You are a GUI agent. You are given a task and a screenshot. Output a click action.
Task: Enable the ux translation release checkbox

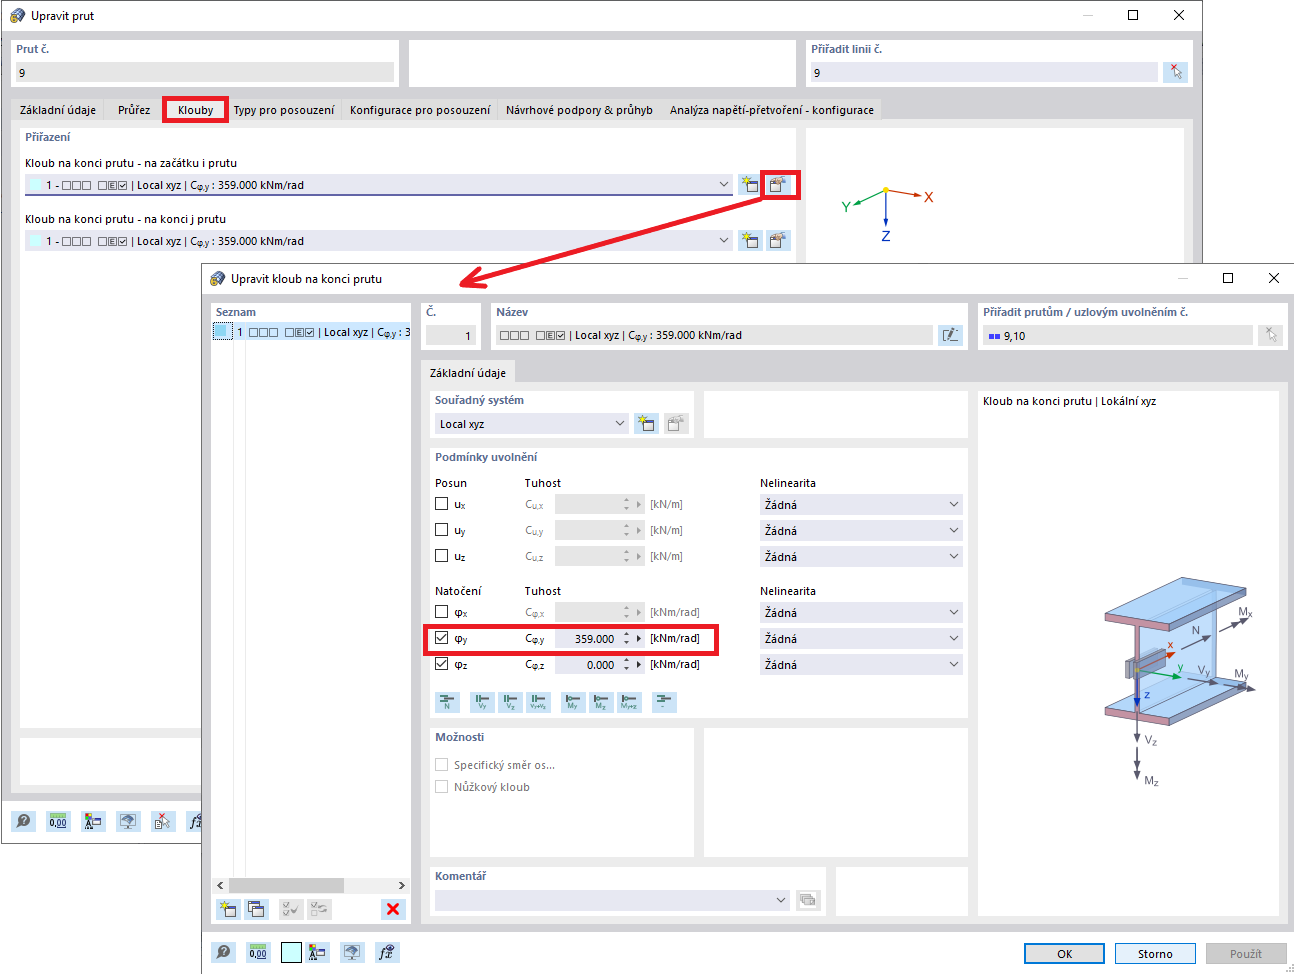click(x=442, y=504)
